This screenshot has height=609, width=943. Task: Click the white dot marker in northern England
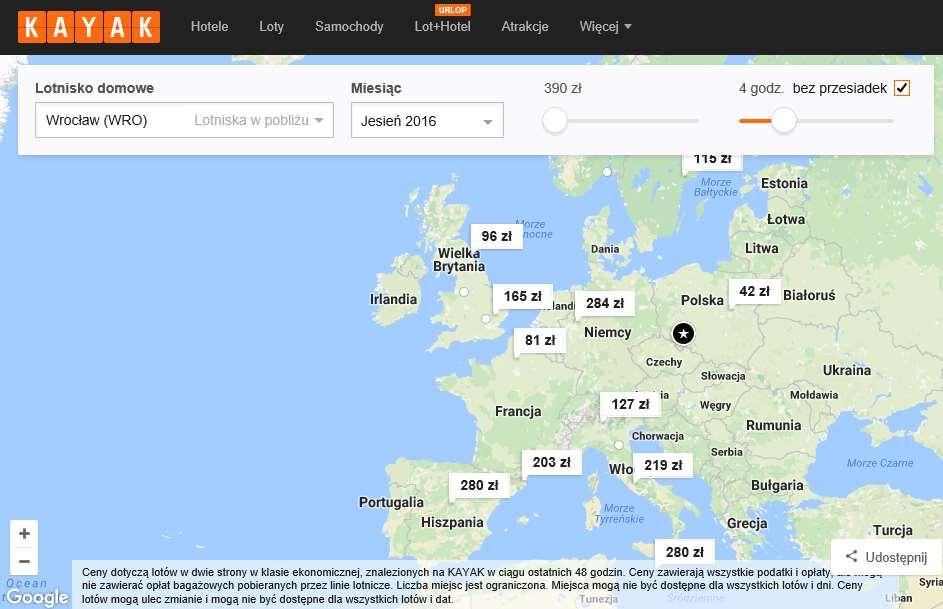click(464, 292)
